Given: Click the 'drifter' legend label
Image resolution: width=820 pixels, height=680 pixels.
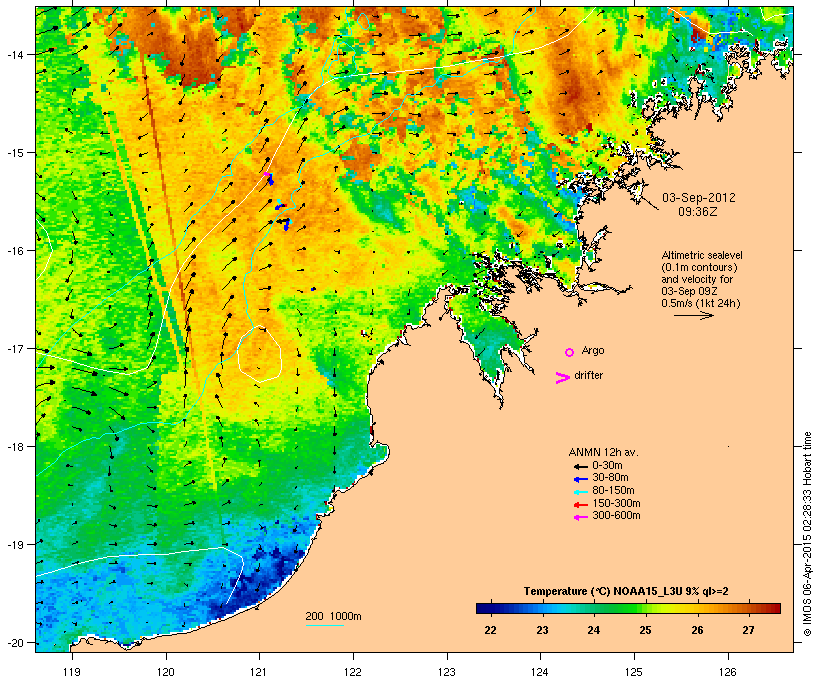Looking at the screenshot, I should (x=588, y=375).
